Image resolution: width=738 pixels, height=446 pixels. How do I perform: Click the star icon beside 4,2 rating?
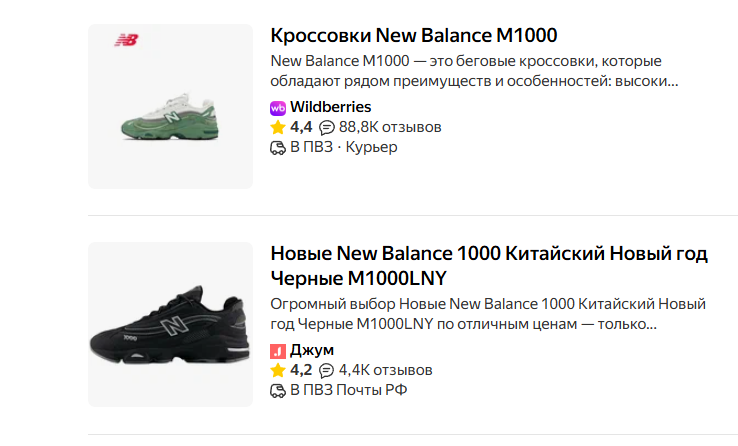point(278,370)
